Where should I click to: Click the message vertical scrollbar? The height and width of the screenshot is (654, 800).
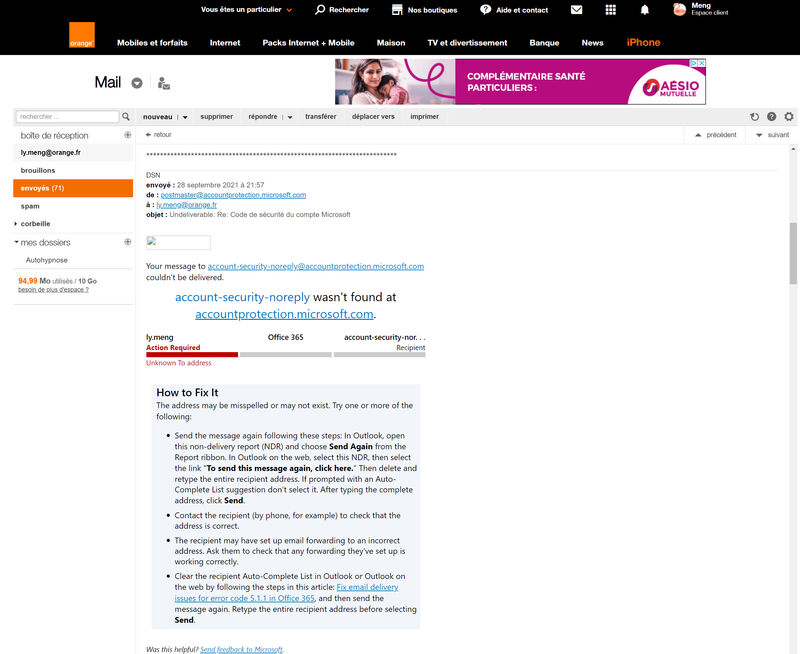point(793,253)
